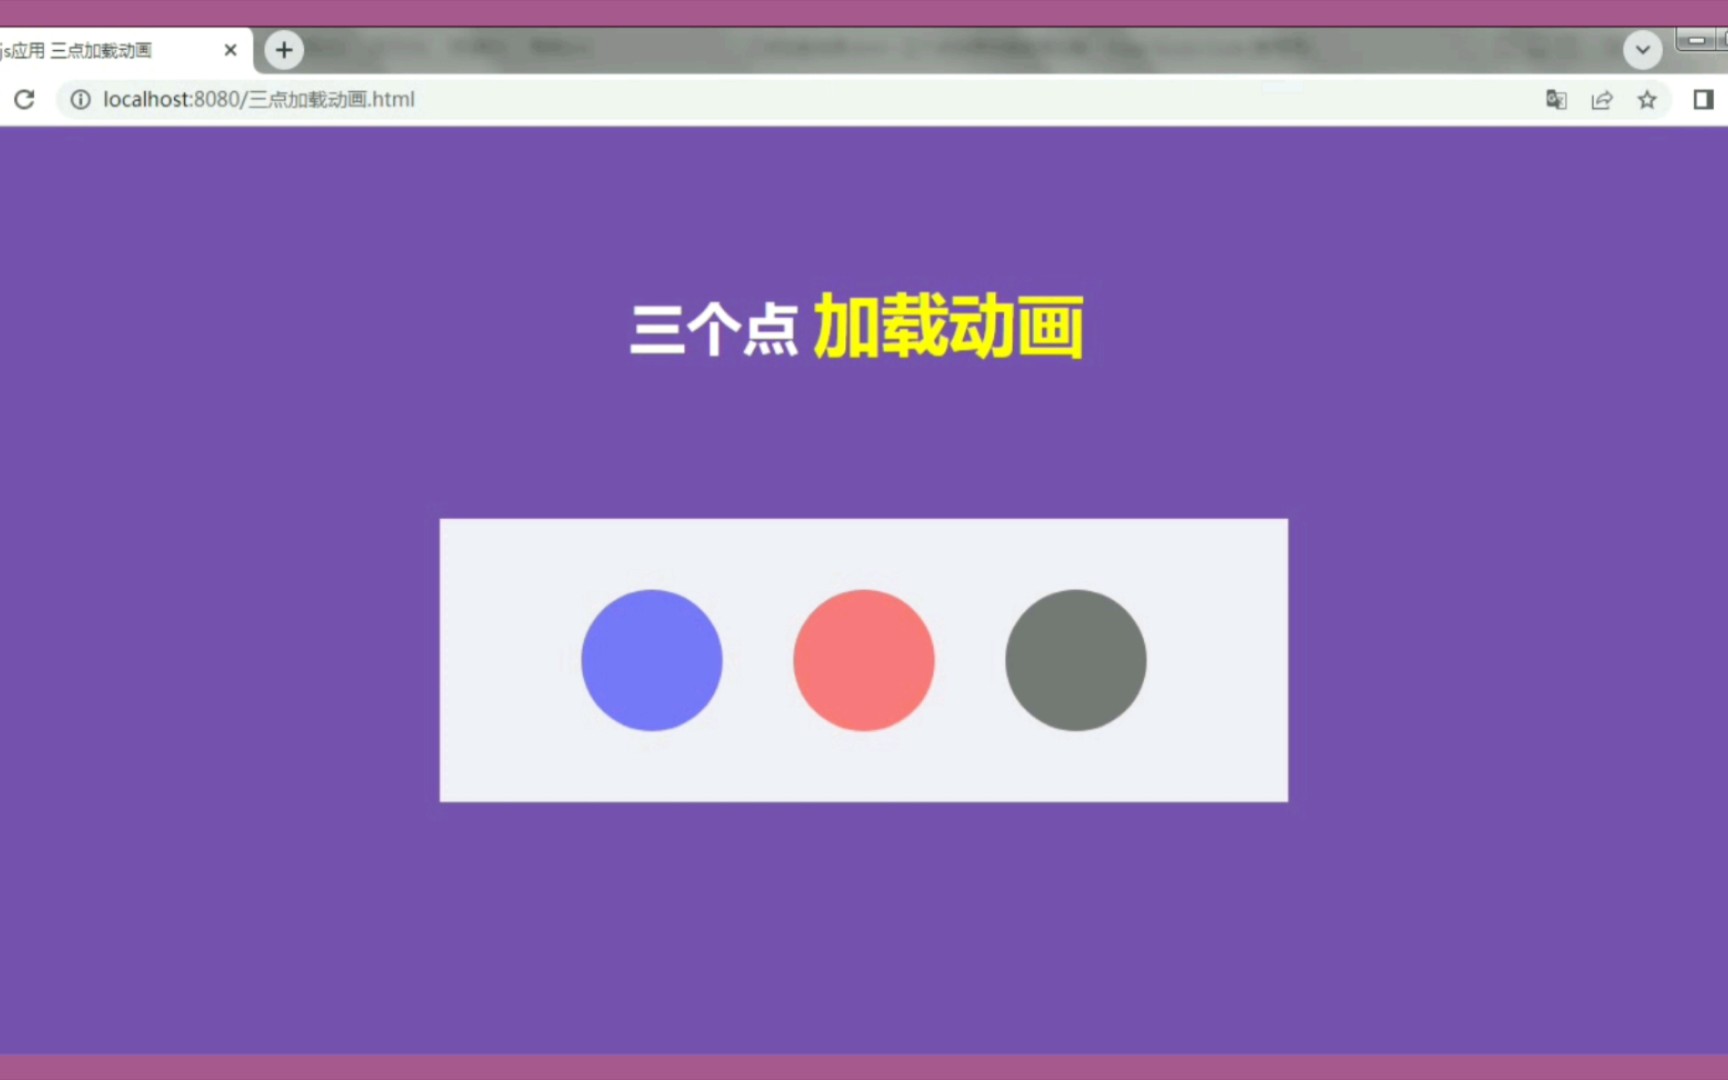Enable translation by clicking the translate icon
The image size is (1728, 1080).
click(x=1555, y=99)
